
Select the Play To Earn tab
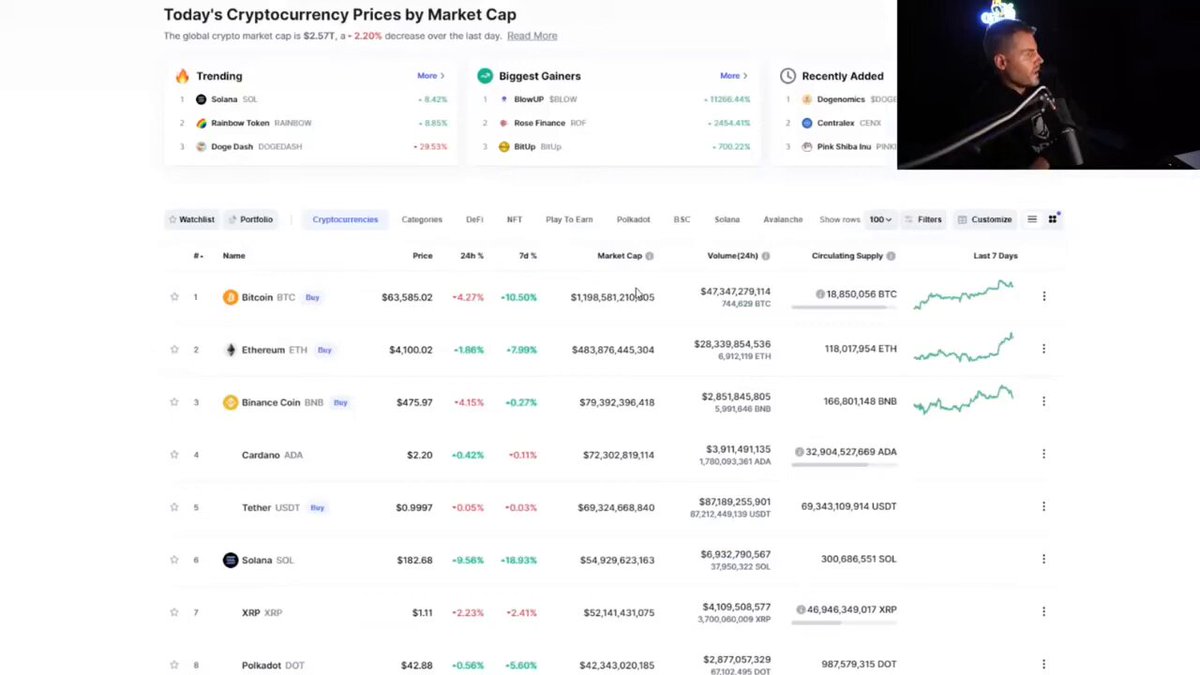[x=569, y=219]
